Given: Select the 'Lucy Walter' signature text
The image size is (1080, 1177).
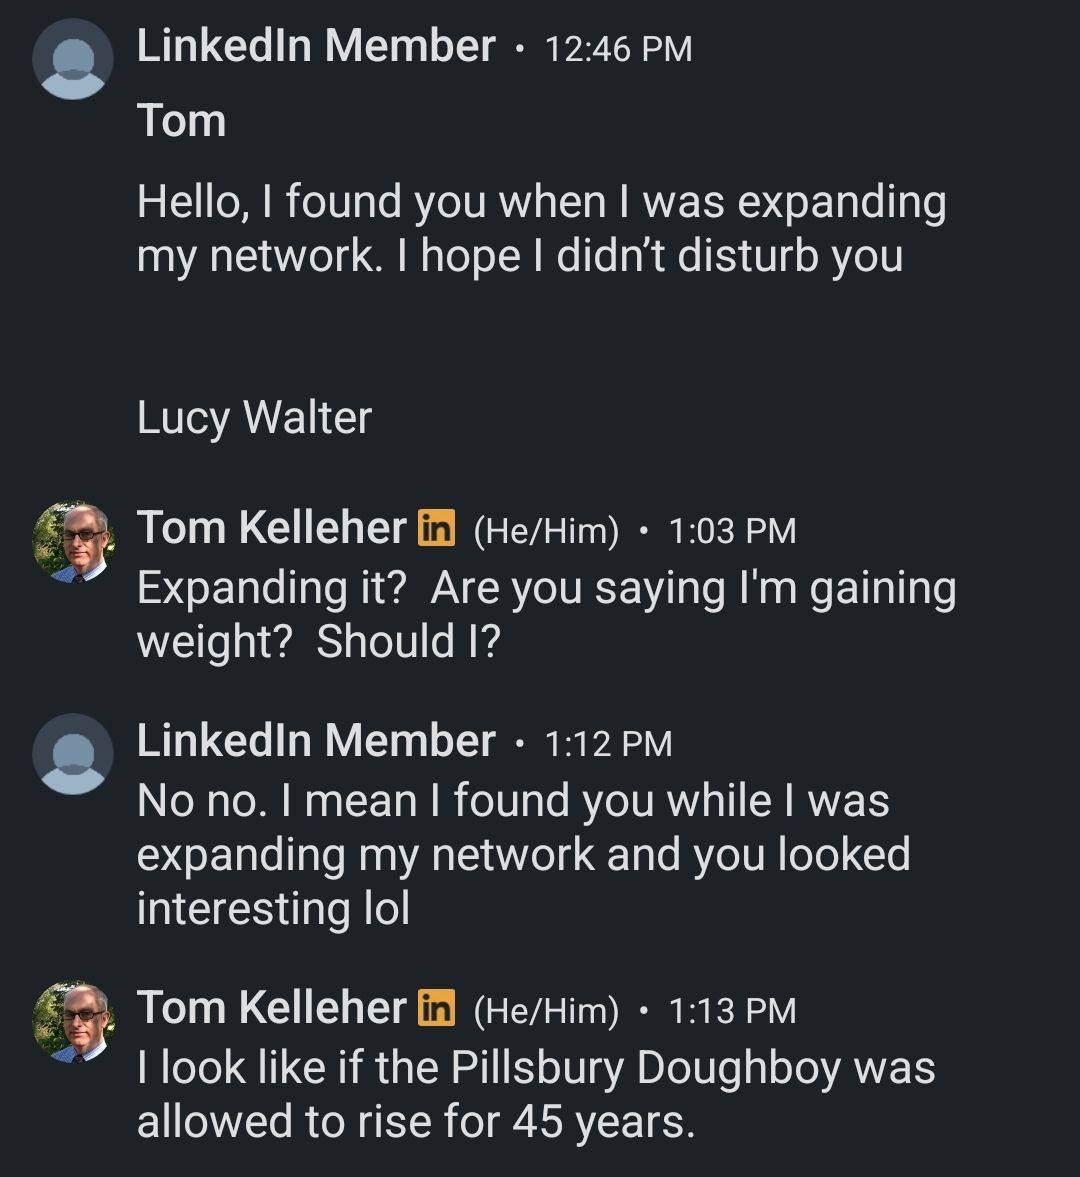Looking at the screenshot, I should tap(254, 418).
